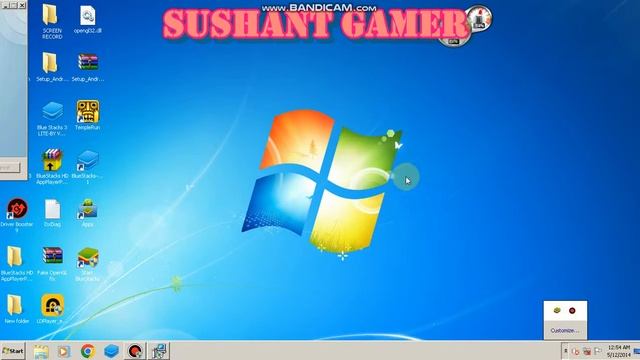Open the Action Center flag icon

598,351
